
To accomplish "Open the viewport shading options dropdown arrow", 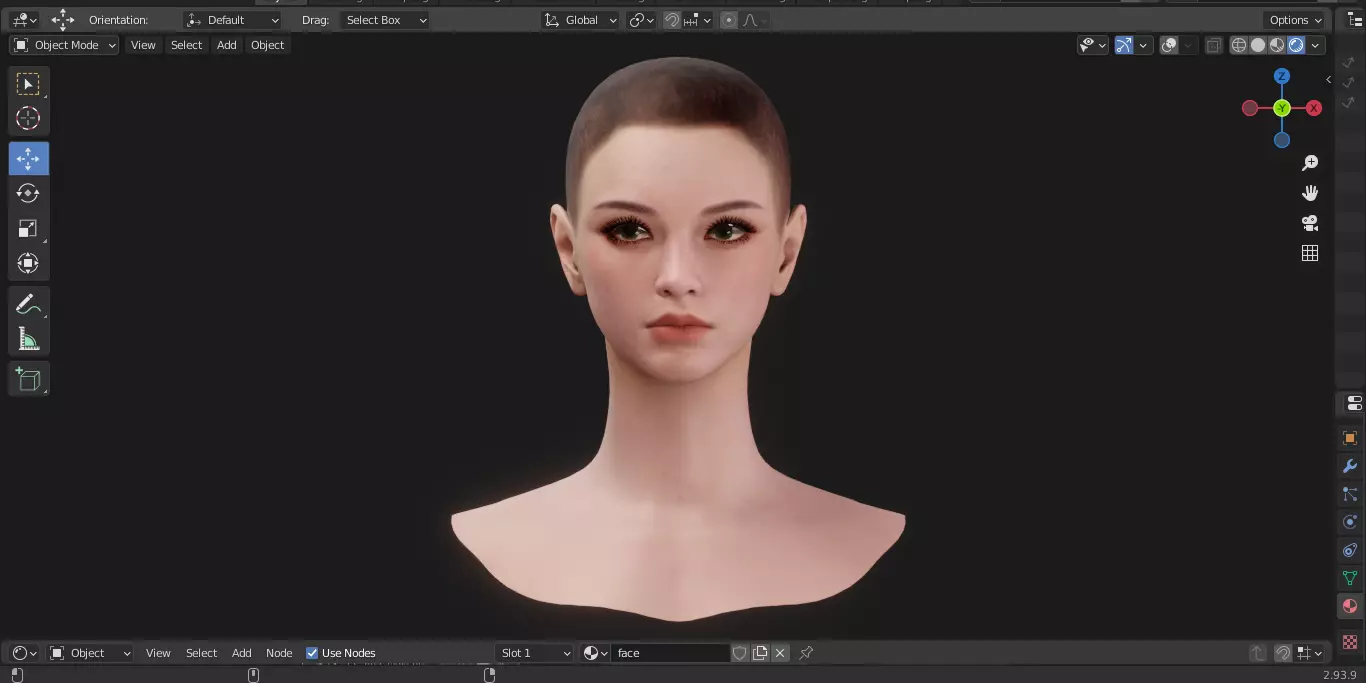I will pos(1316,45).
